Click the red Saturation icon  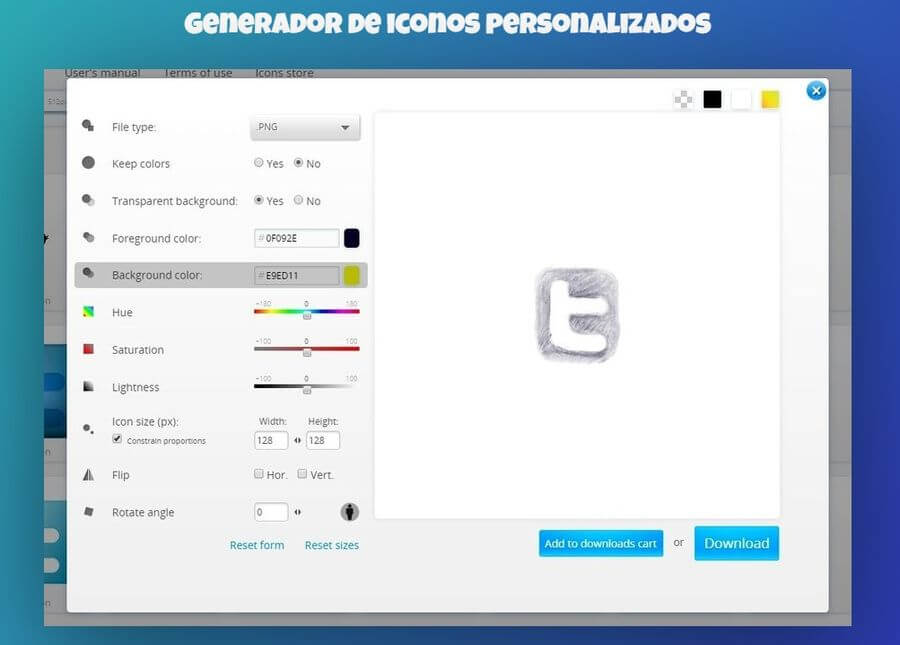tap(88, 349)
